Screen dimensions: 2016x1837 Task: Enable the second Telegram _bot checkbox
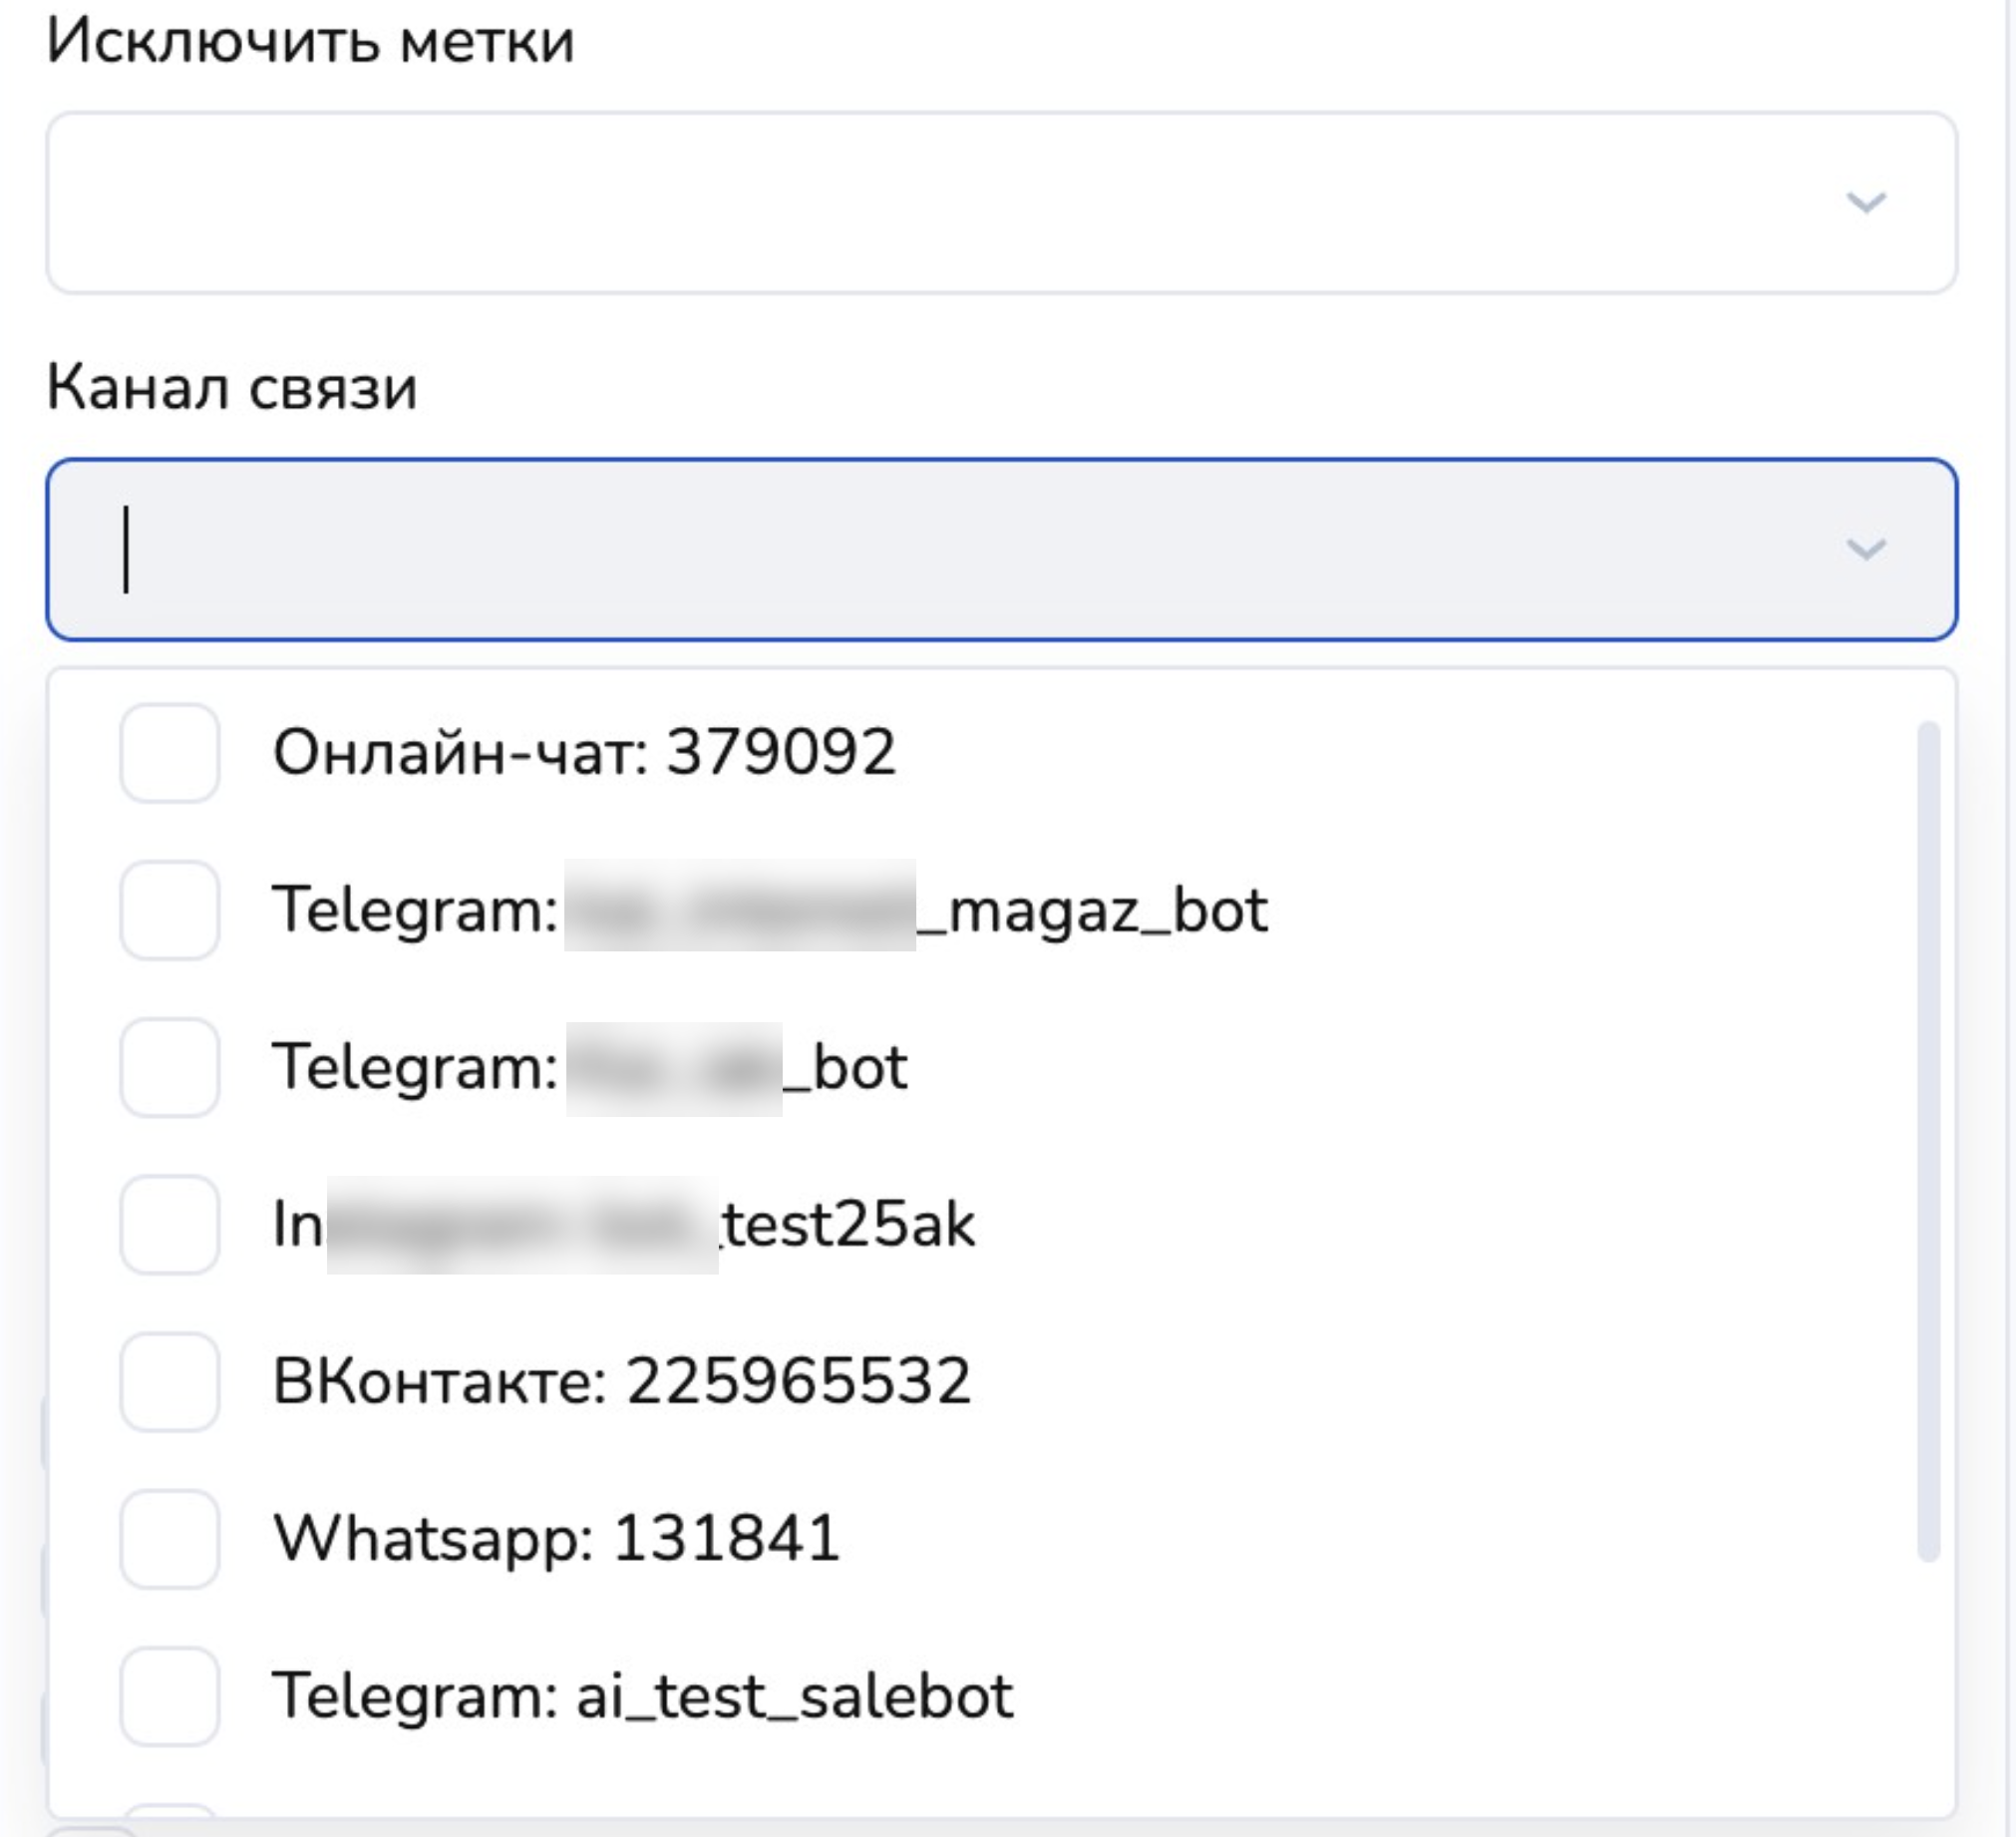coord(169,1067)
